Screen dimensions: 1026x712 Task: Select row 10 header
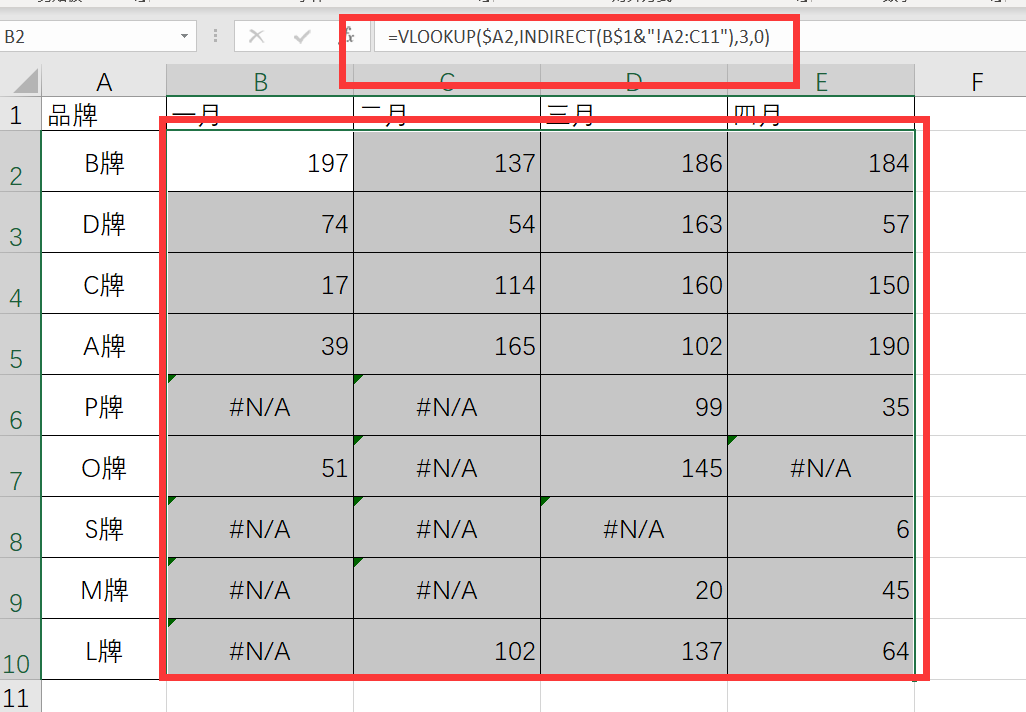click(20, 649)
